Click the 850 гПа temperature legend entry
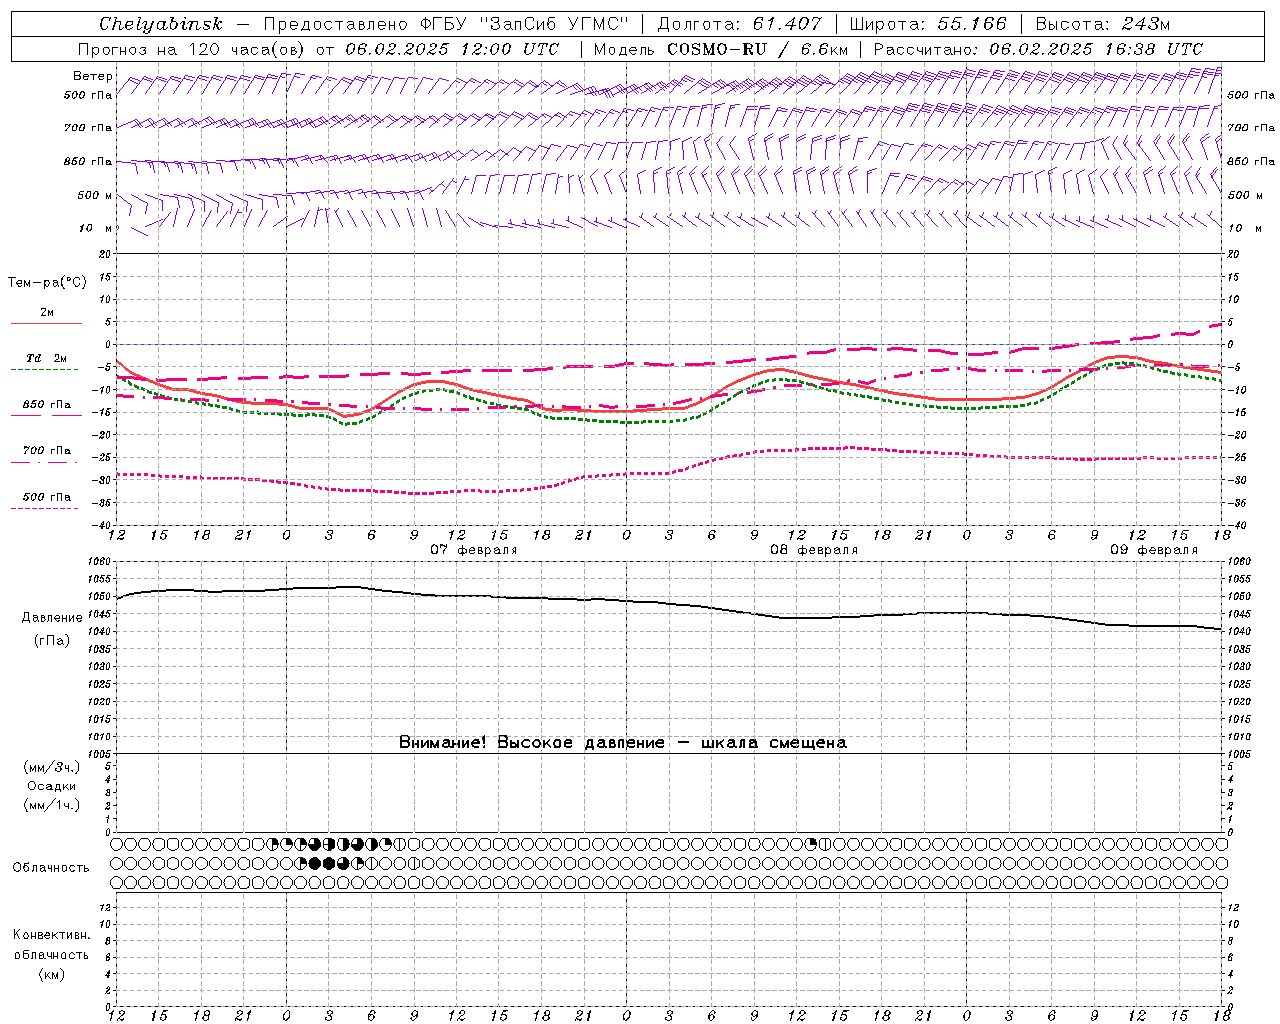Viewport: 1280px width, 1024px height. pos(47,405)
